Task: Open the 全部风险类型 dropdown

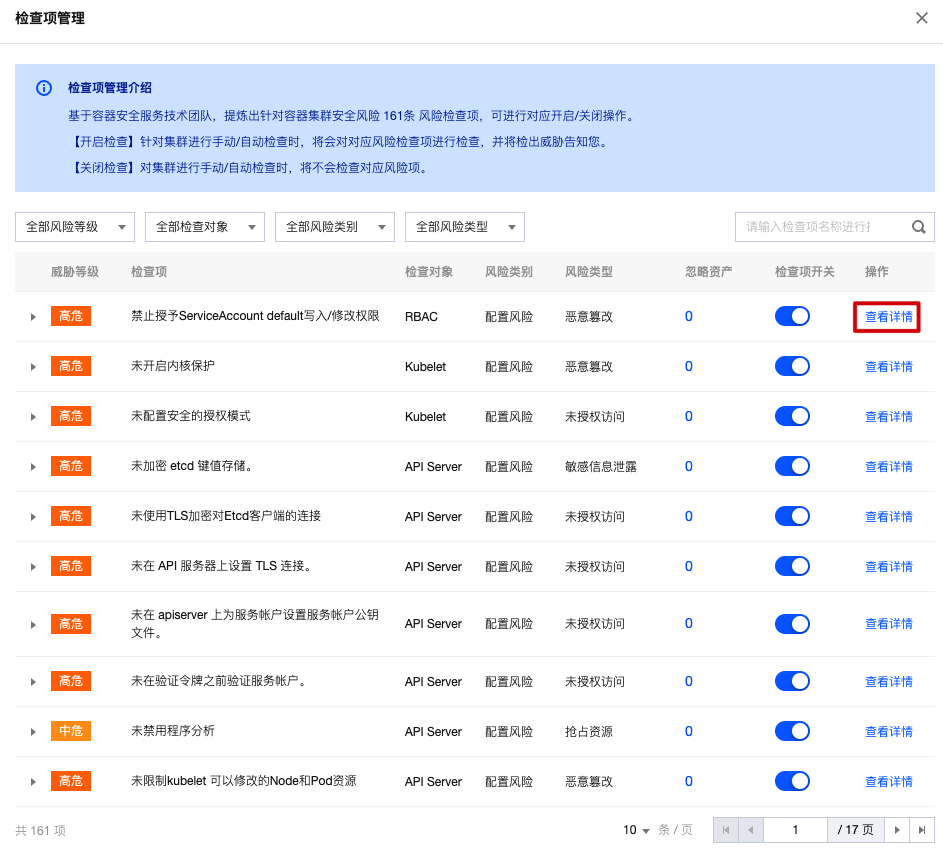Action: coord(464,227)
